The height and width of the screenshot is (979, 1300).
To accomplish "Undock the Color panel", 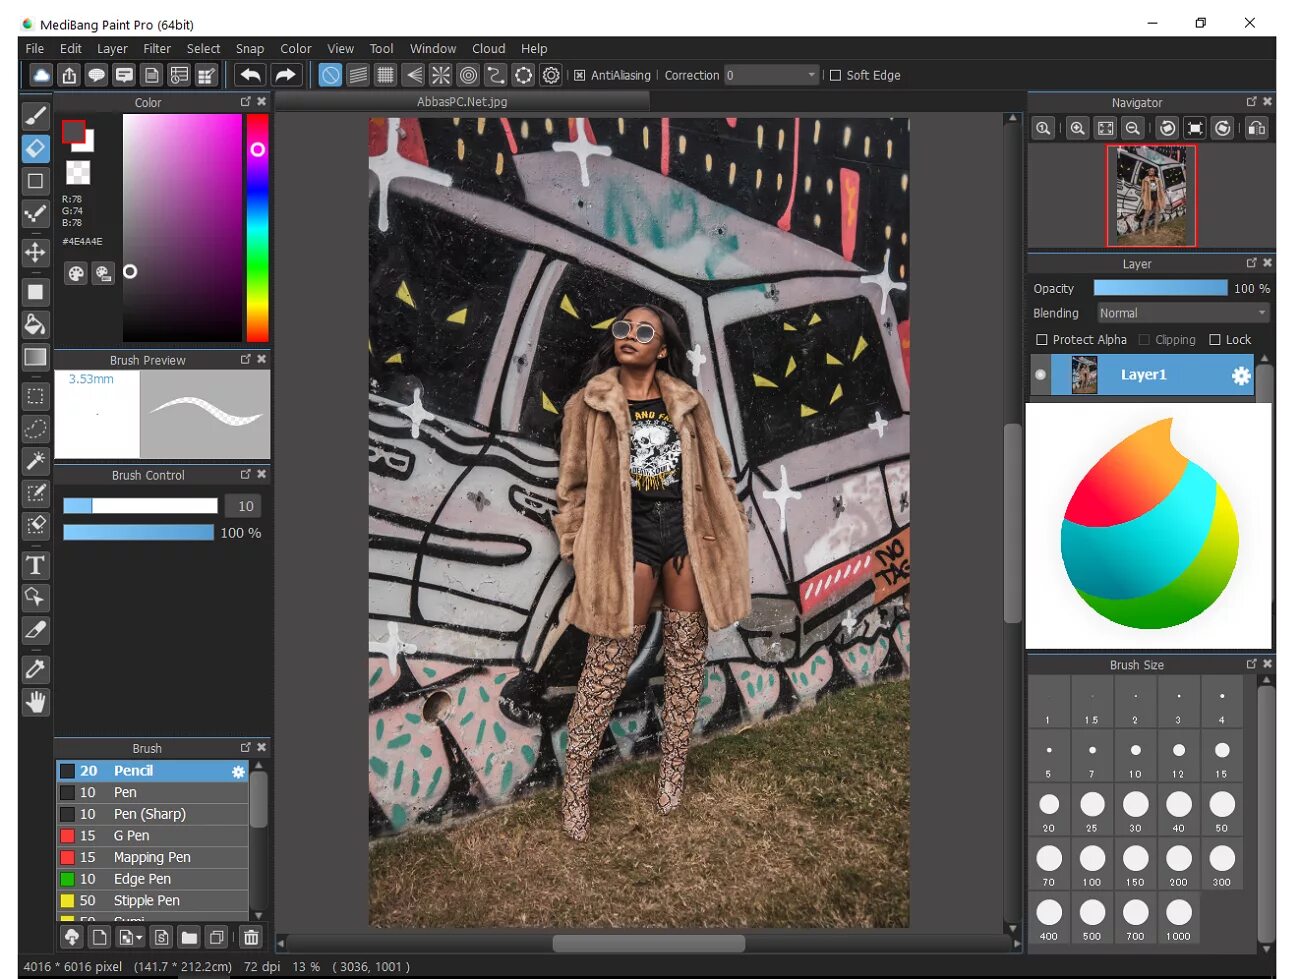I will point(245,102).
